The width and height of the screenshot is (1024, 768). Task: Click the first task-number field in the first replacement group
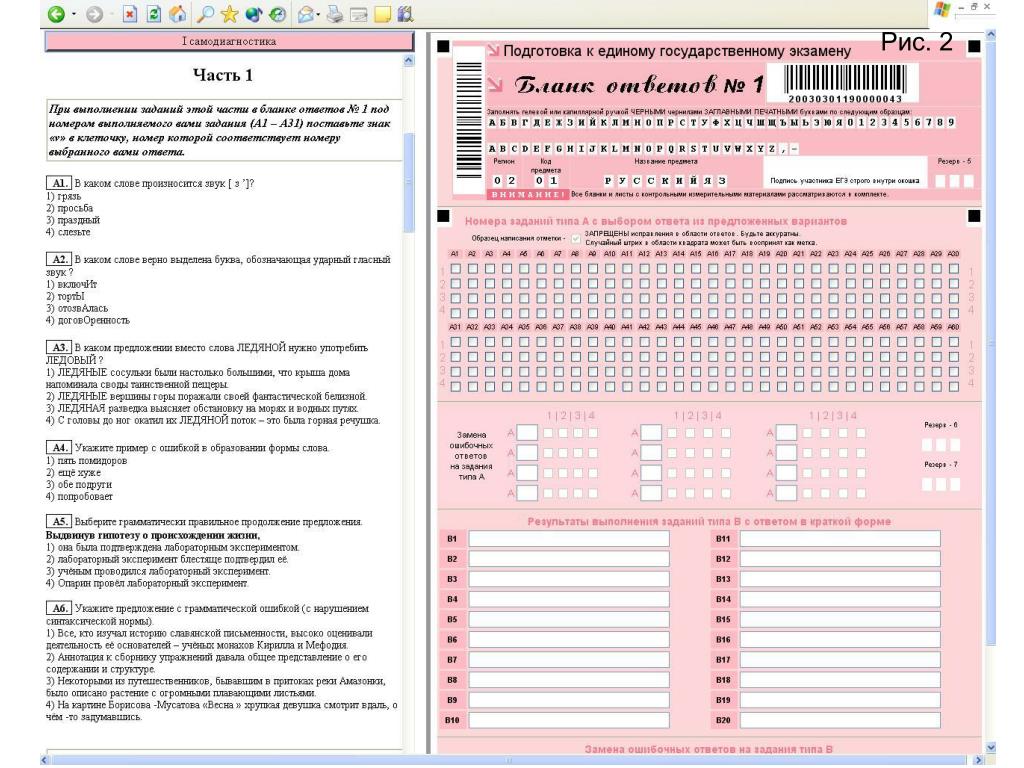(527, 433)
